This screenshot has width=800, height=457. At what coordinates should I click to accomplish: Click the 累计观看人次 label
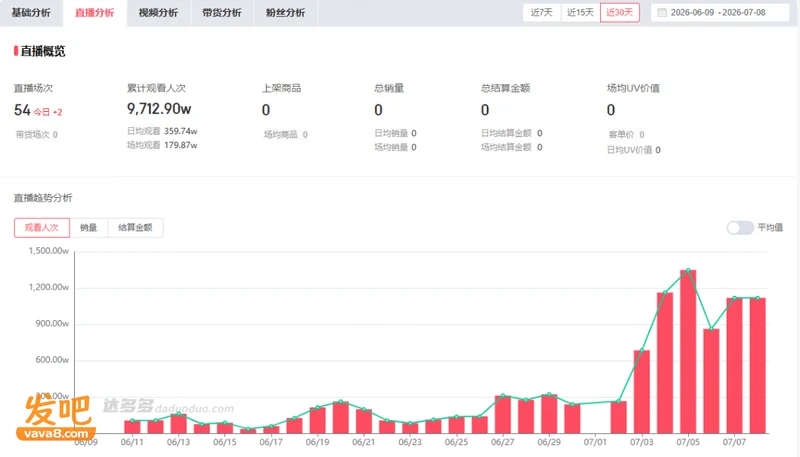click(x=156, y=88)
